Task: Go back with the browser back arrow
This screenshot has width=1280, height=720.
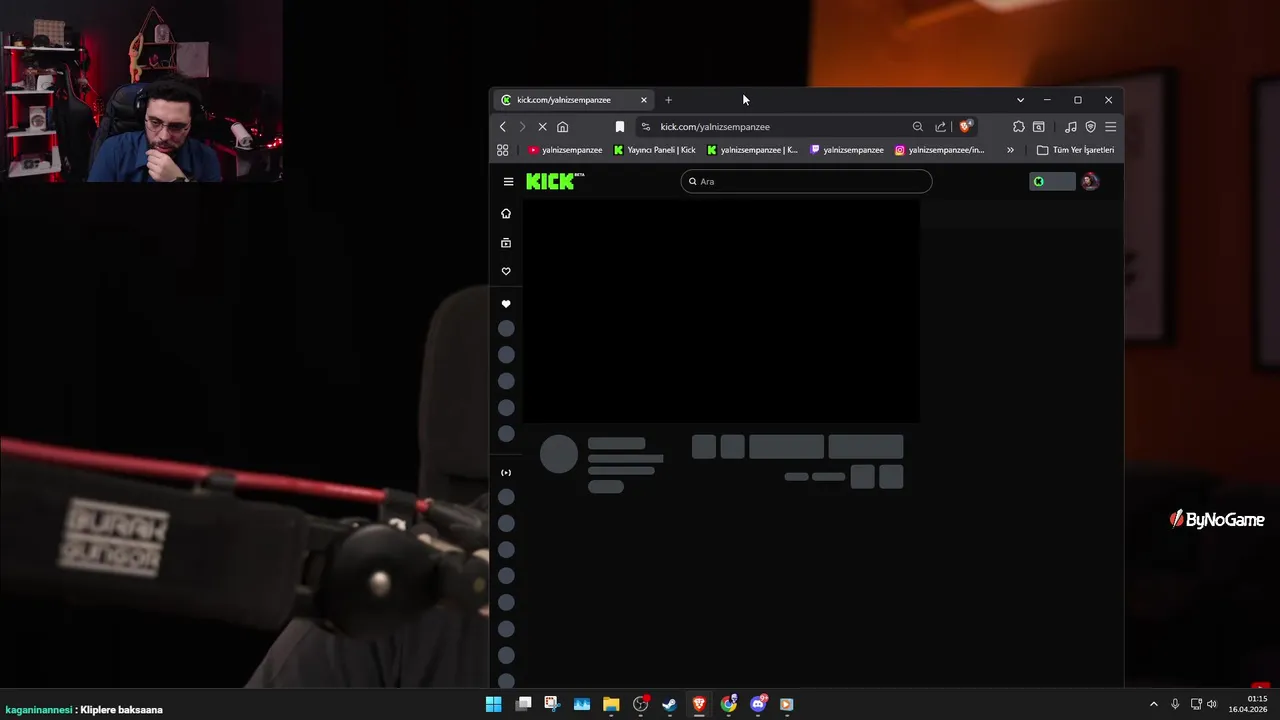Action: [x=503, y=127]
